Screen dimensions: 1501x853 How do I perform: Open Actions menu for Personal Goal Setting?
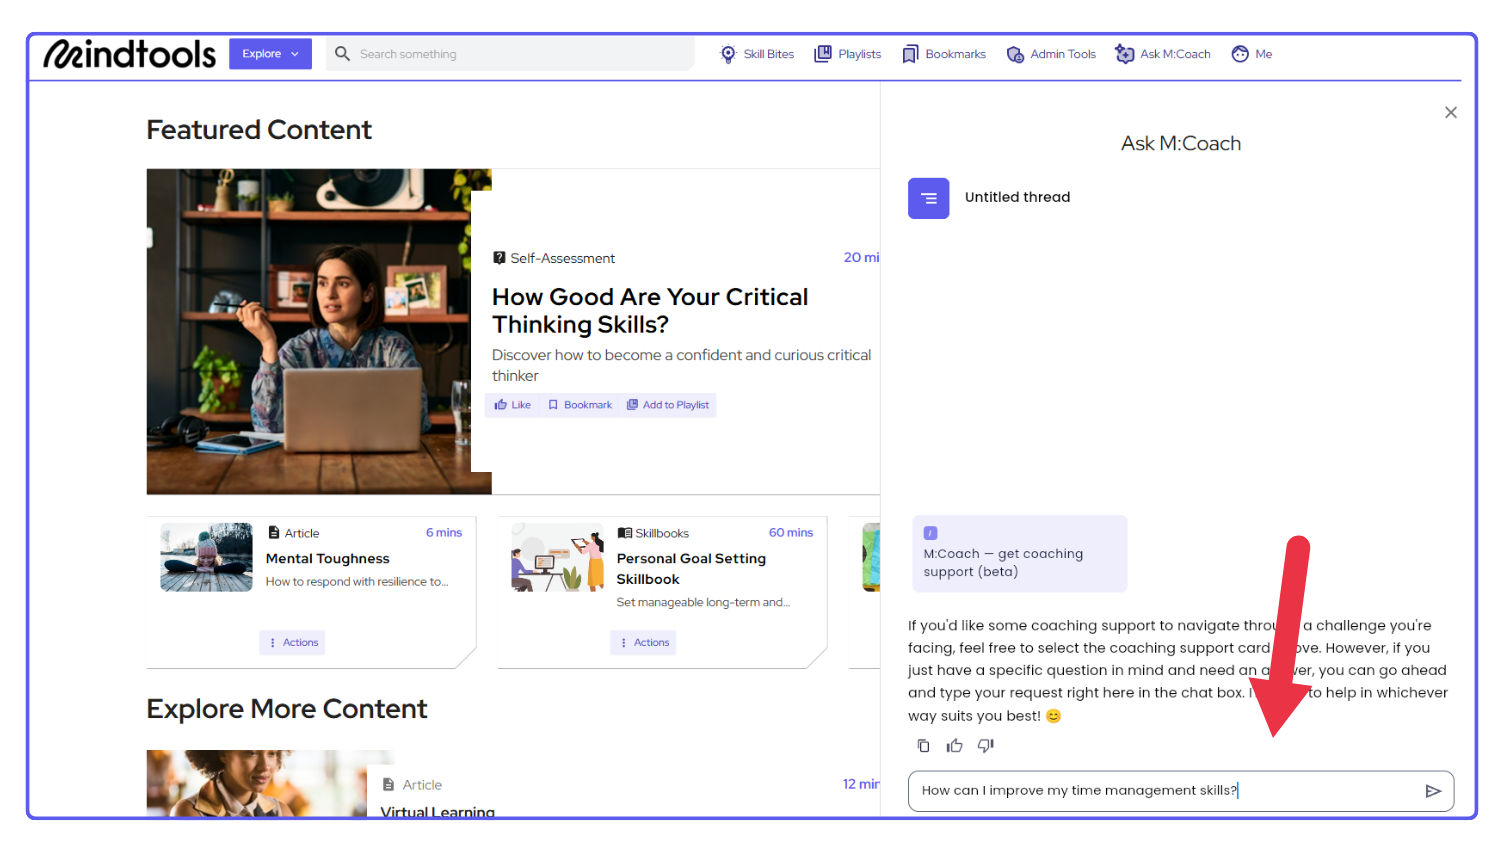[x=644, y=643]
